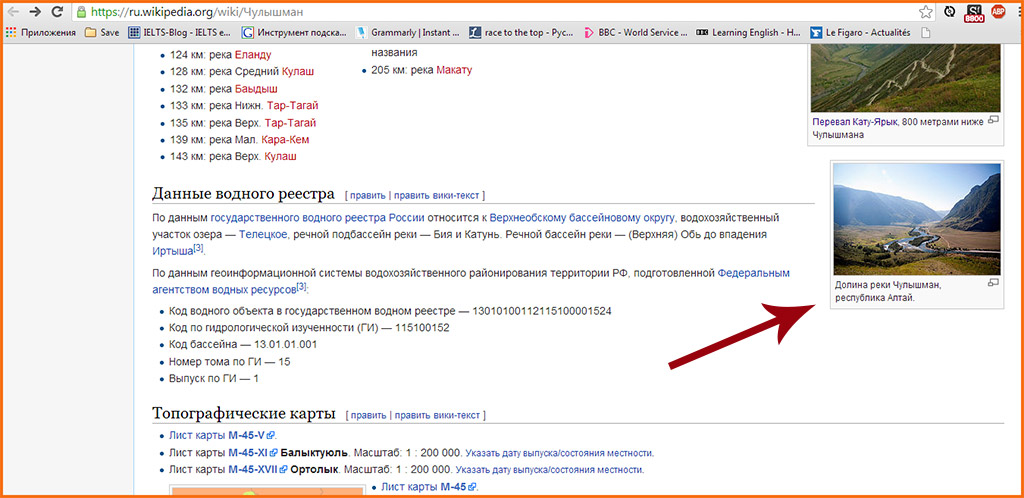Enlarge the Долина реки Чулышман image icon

point(993,283)
